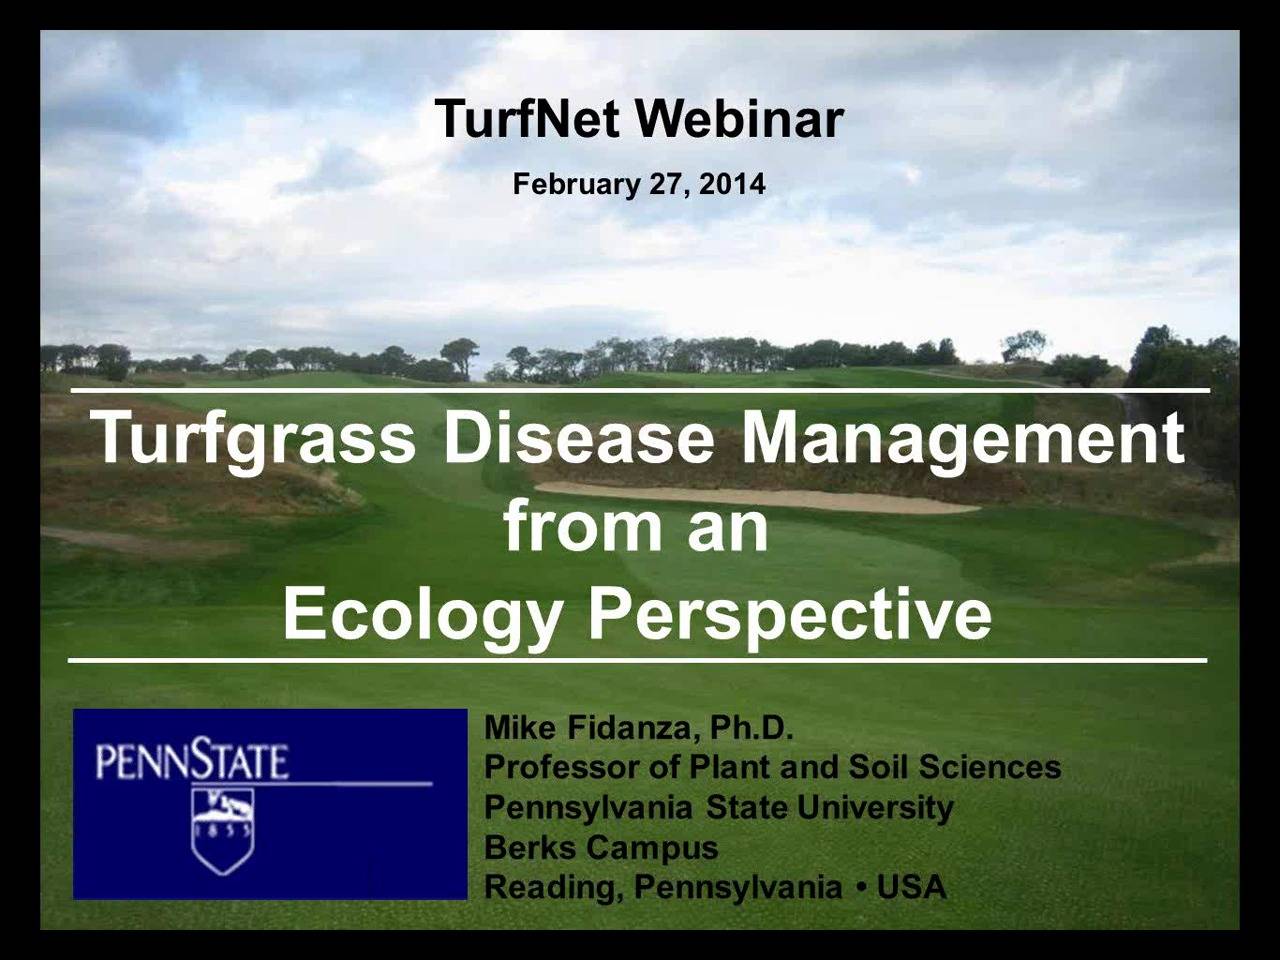
Task: Select the Ecology Perspective text line
Action: (636, 612)
